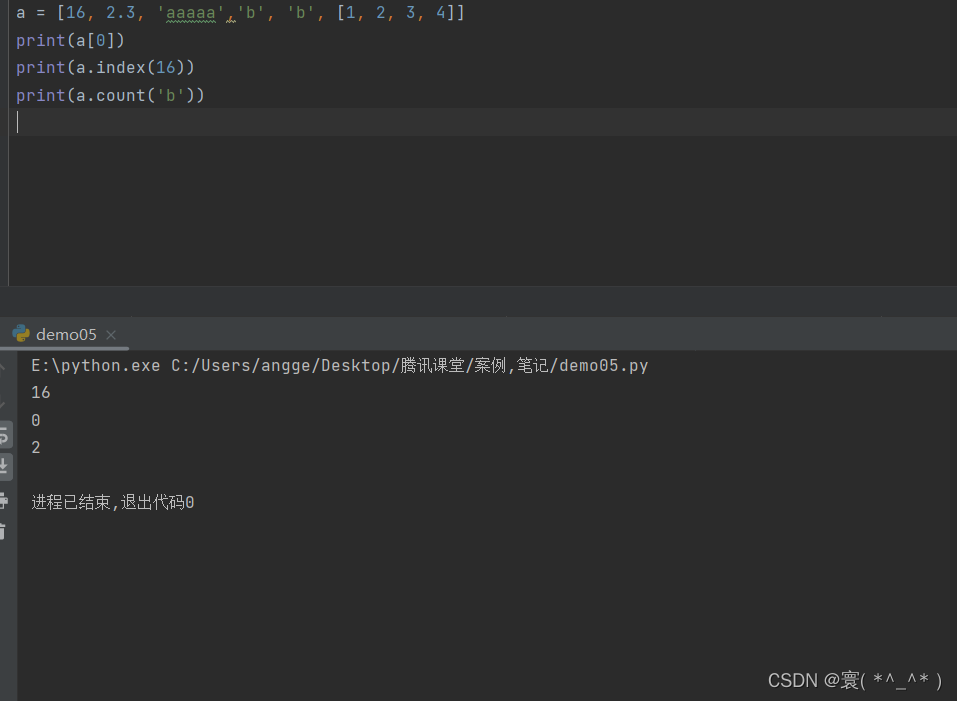The height and width of the screenshot is (701, 957).
Task: Click the down stack trace arrow
Action: (x=5, y=403)
